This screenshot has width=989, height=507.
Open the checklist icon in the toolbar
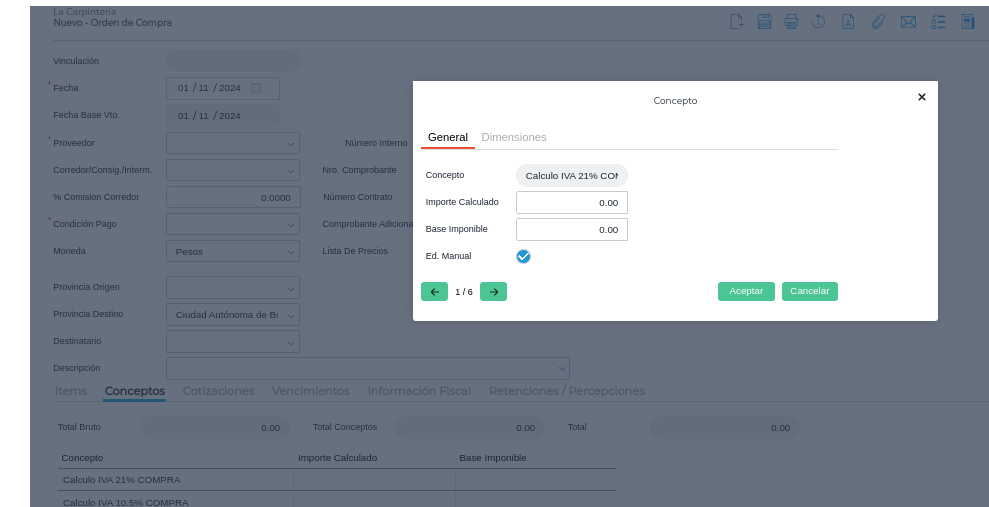point(938,22)
